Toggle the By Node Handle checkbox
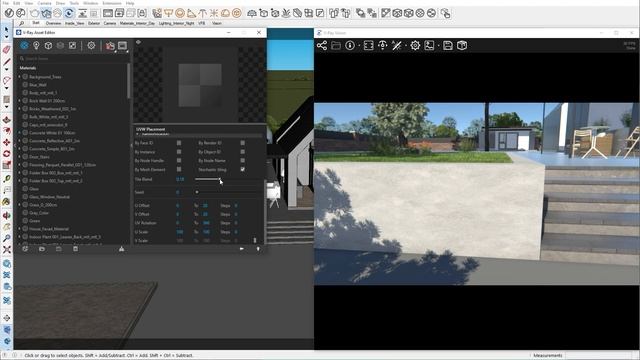Screen dimensions: 640x360 click(179, 160)
